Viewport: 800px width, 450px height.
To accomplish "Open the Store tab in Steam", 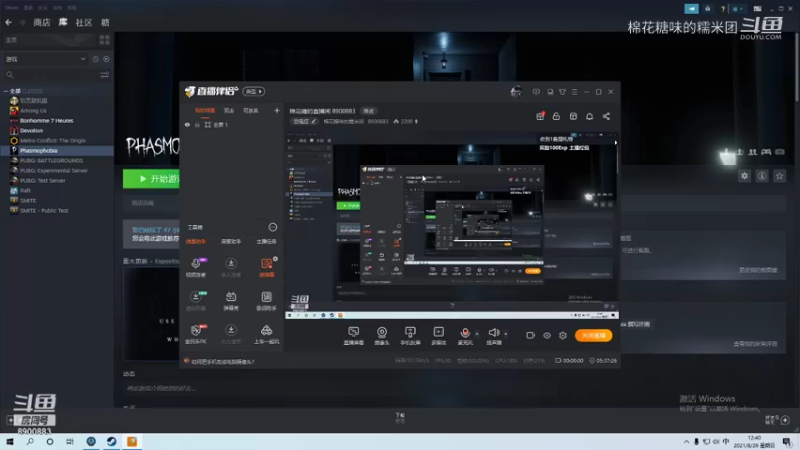I will tap(42, 22).
